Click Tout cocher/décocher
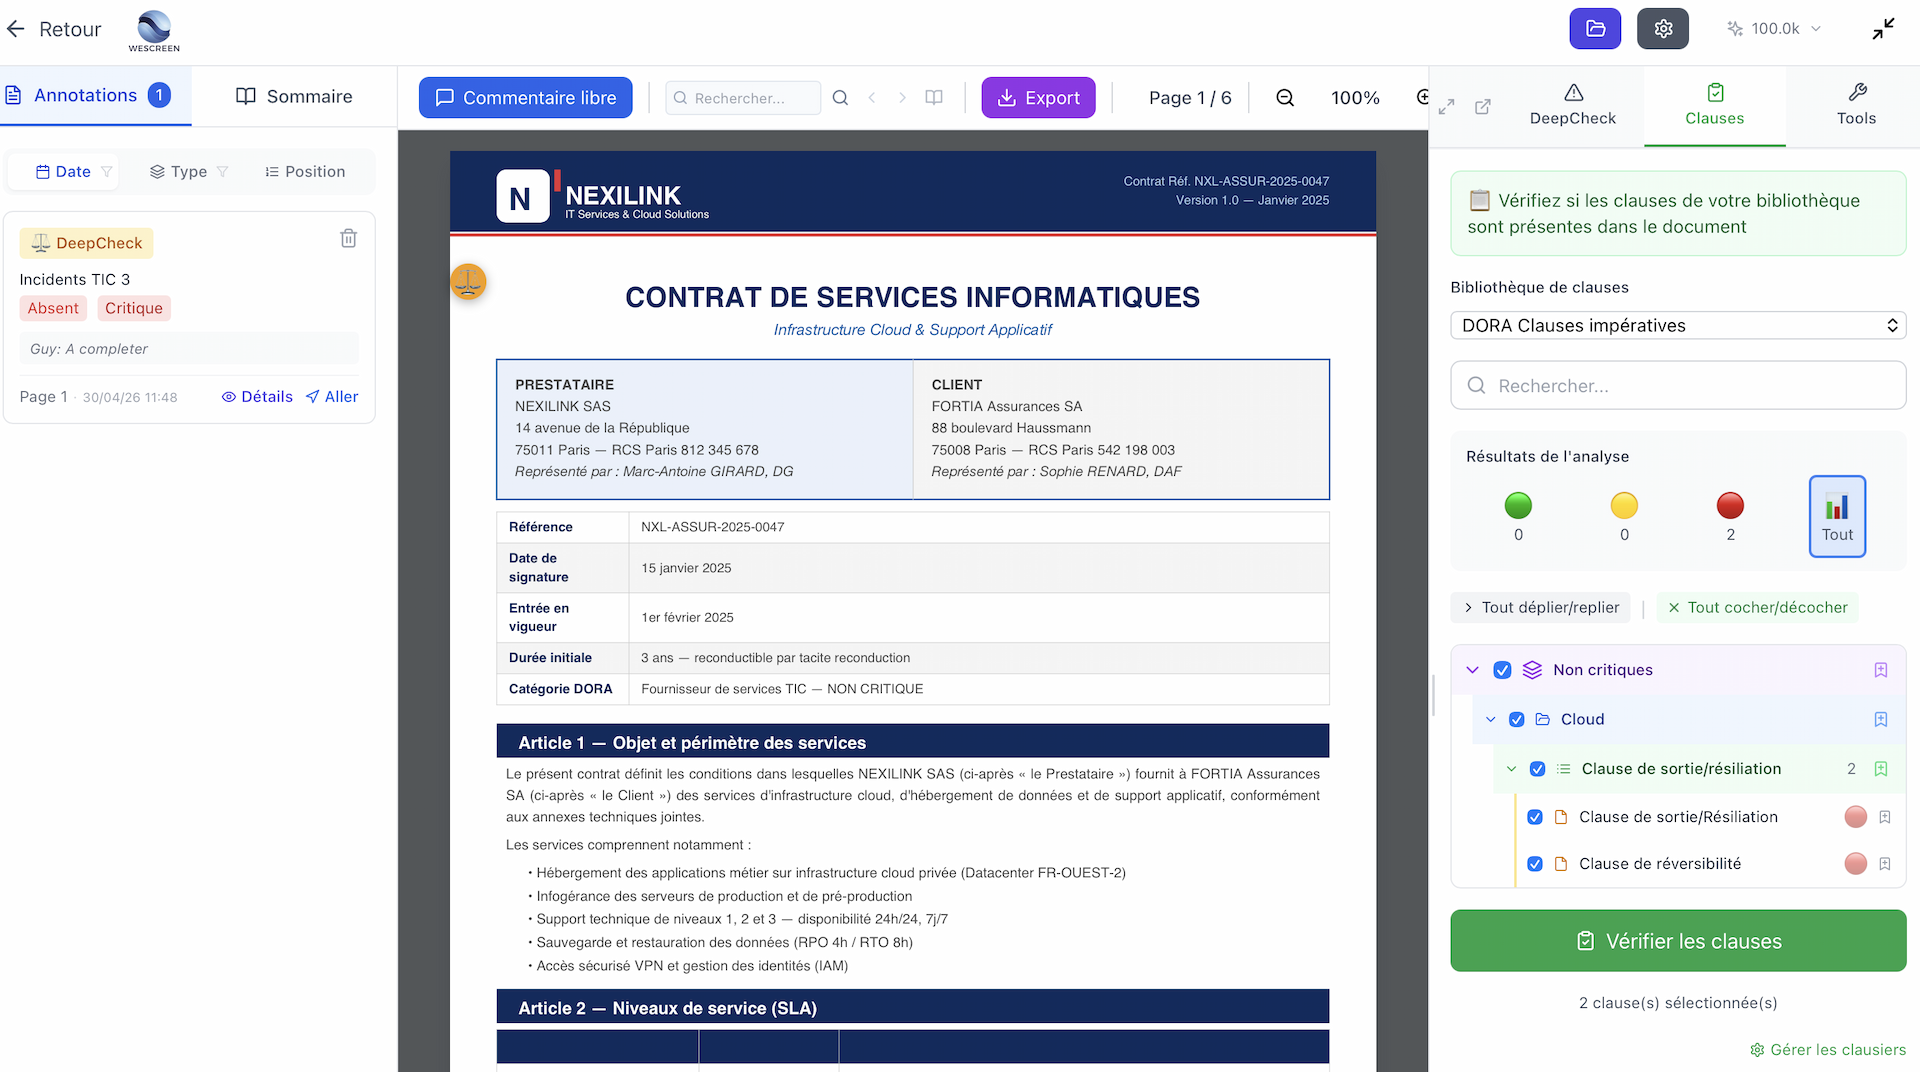Image resolution: width=1920 pixels, height=1072 pixels. [1758, 608]
